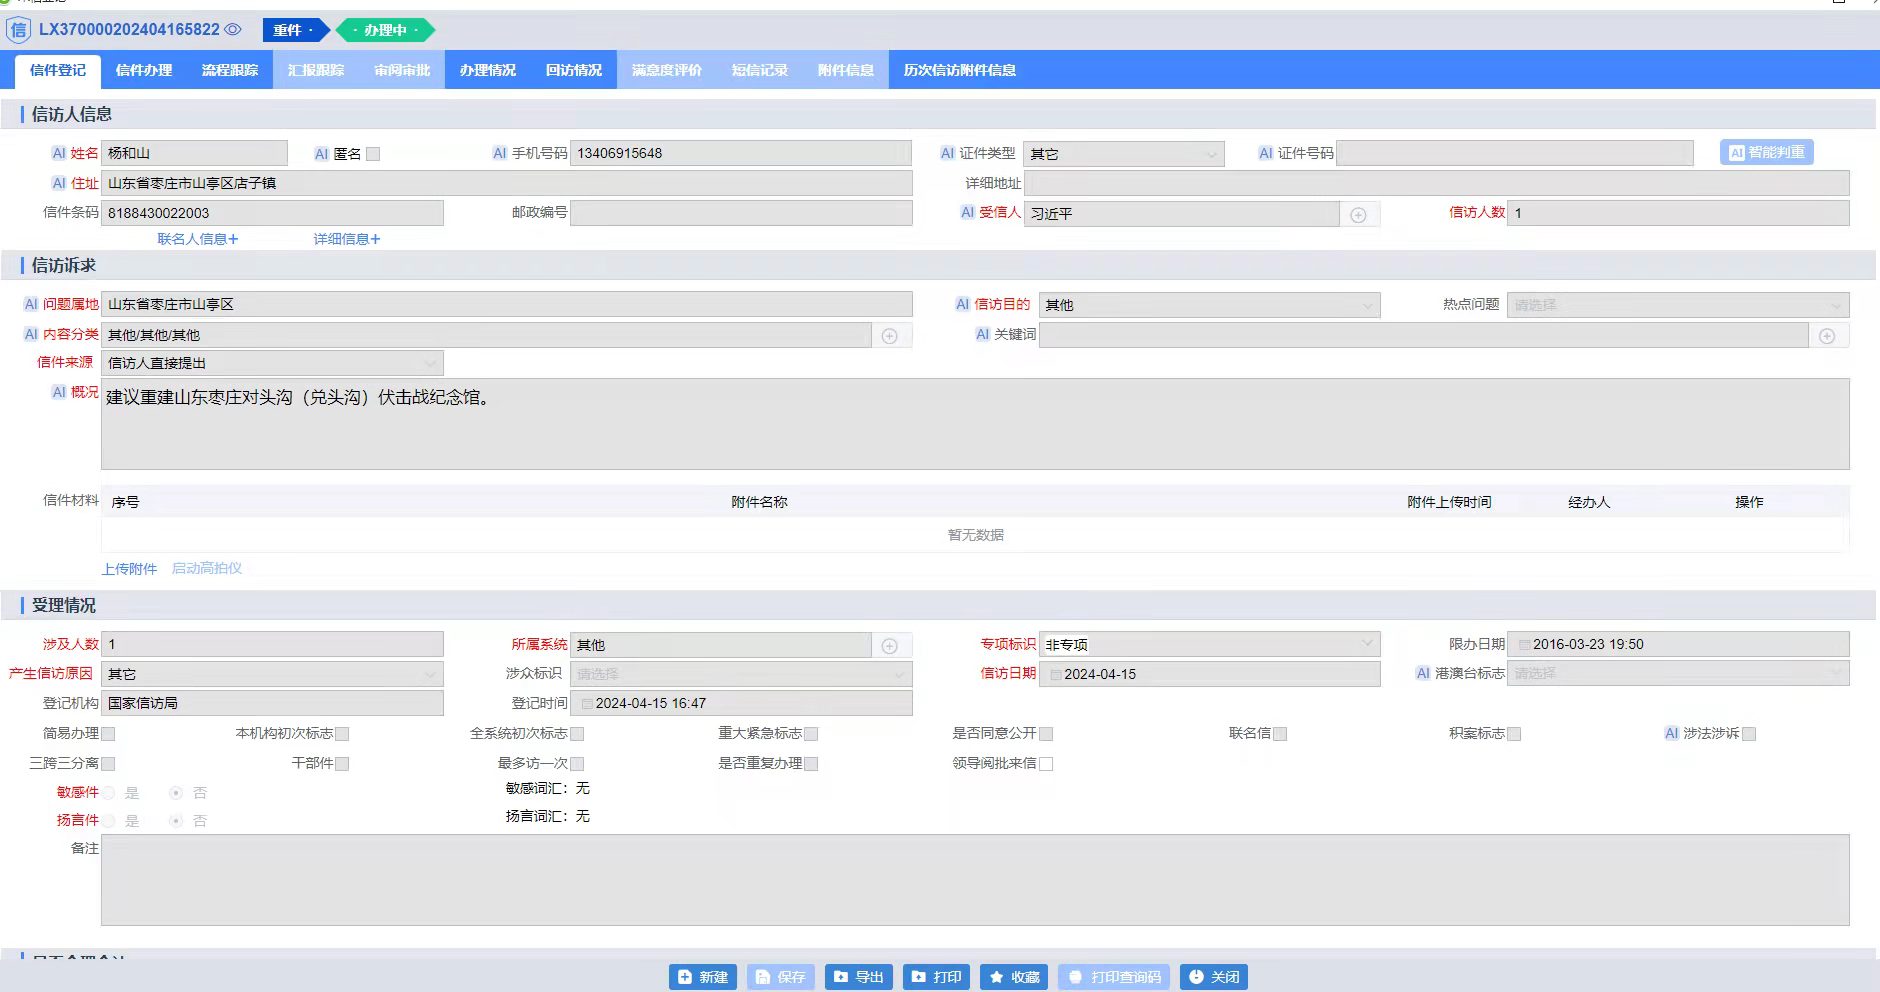The width and height of the screenshot is (1880, 992).
Task: Click the plus icon next to 所属系统 field
Action: coord(890,646)
